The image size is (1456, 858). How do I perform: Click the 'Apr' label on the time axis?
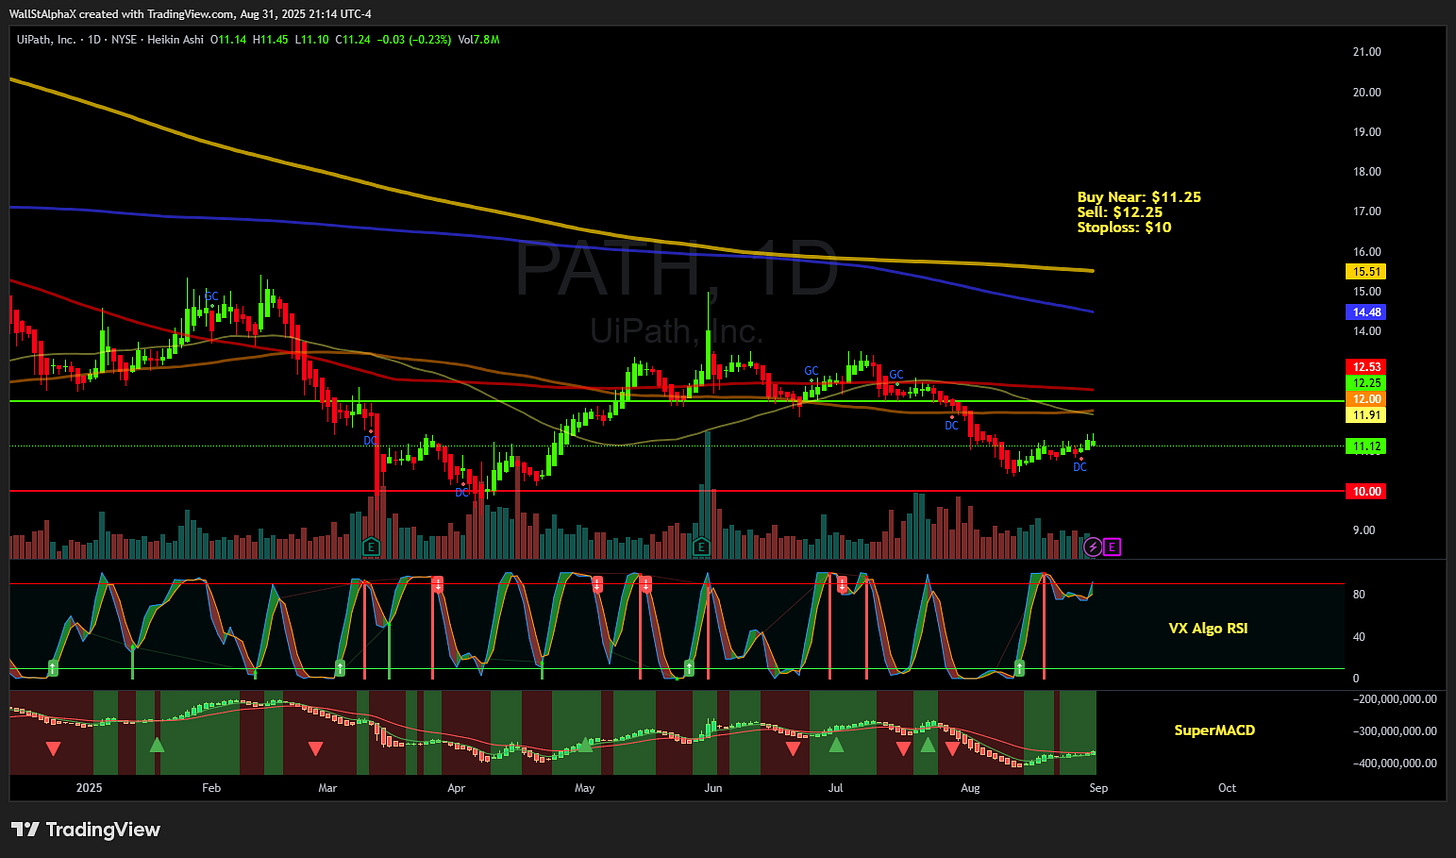point(457,788)
